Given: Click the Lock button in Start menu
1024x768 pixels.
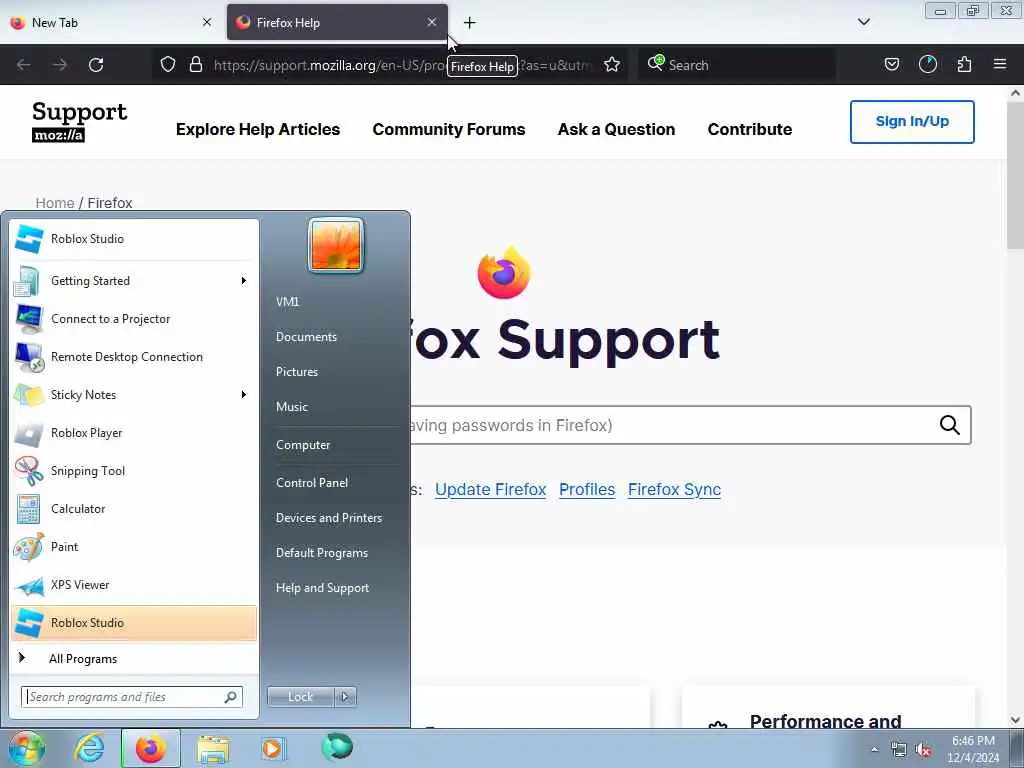Looking at the screenshot, I should click(300, 697).
